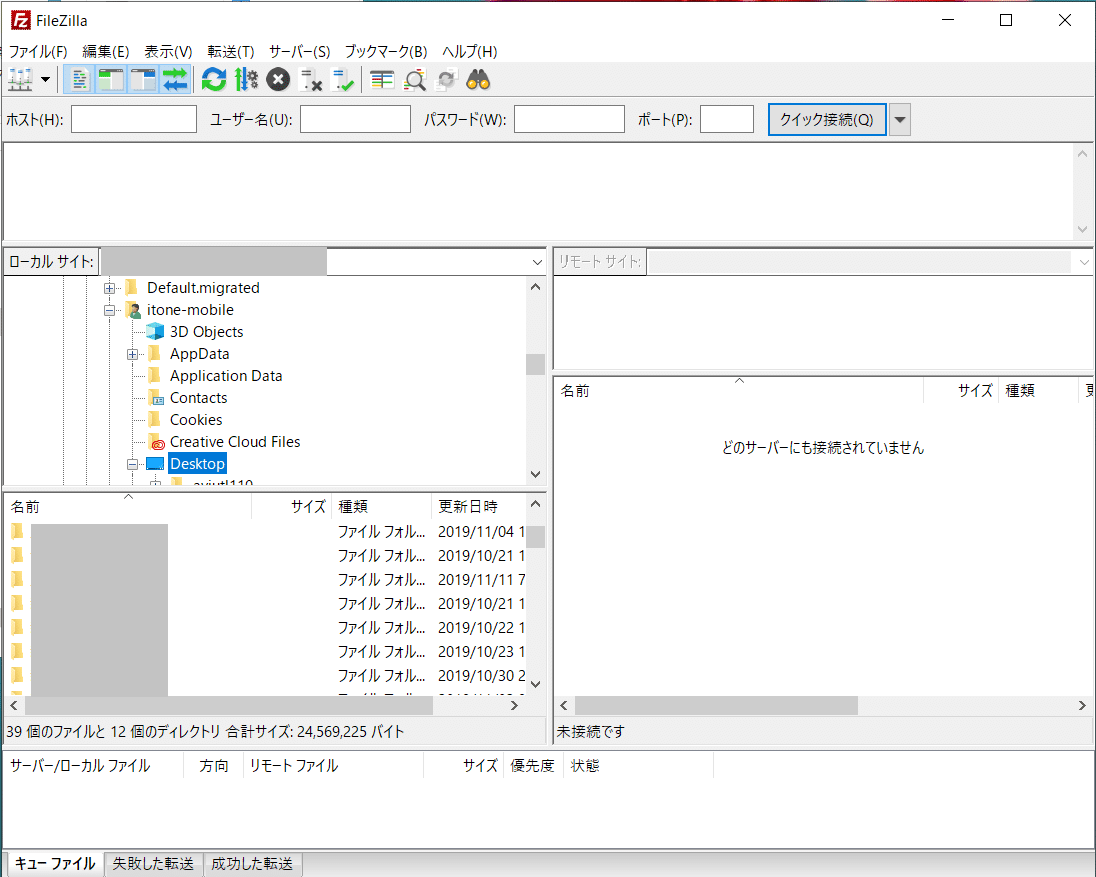The width and height of the screenshot is (1096, 877).
Task: Focus the ホスト(H) input field
Action: coord(134,119)
